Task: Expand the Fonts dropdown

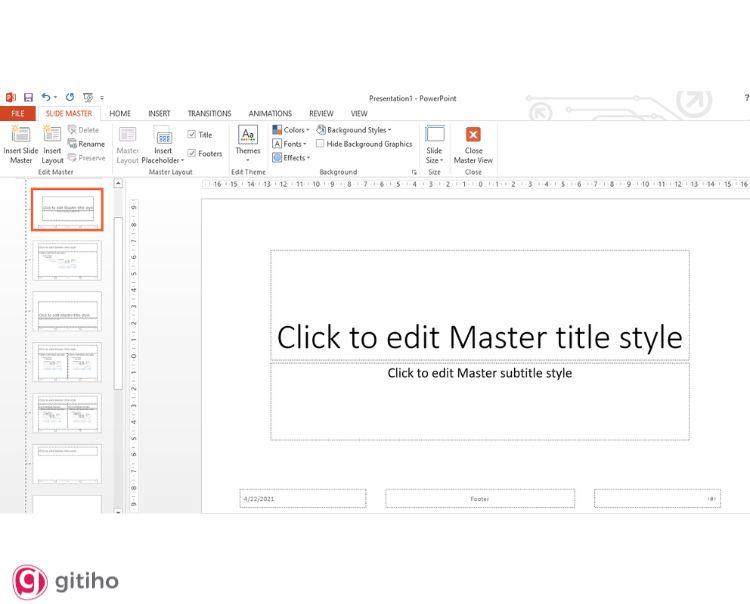Action: (289, 143)
